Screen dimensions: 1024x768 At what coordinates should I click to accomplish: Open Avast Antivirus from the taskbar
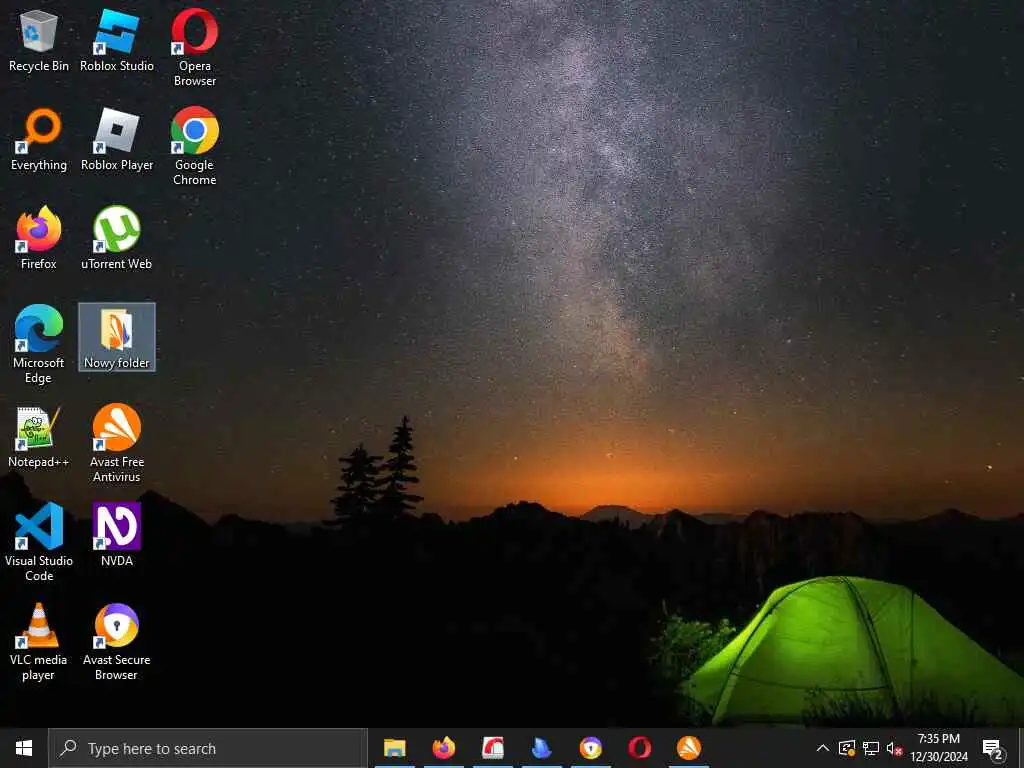click(x=688, y=748)
